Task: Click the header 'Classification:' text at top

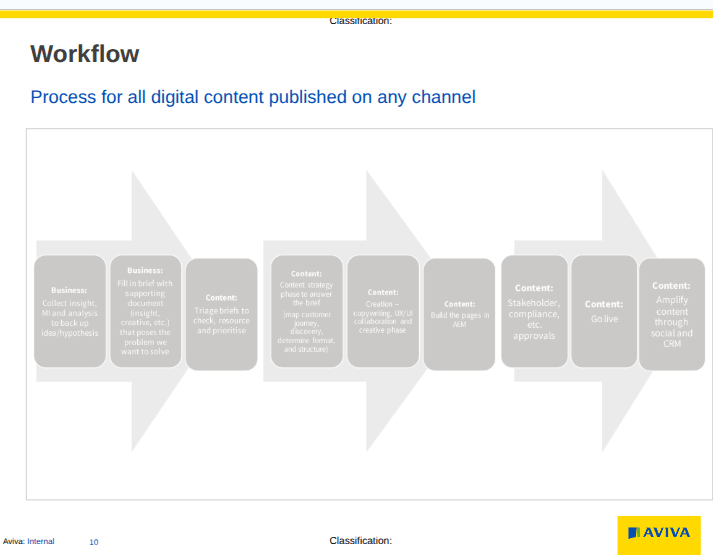Action: pyautogui.click(x=361, y=21)
